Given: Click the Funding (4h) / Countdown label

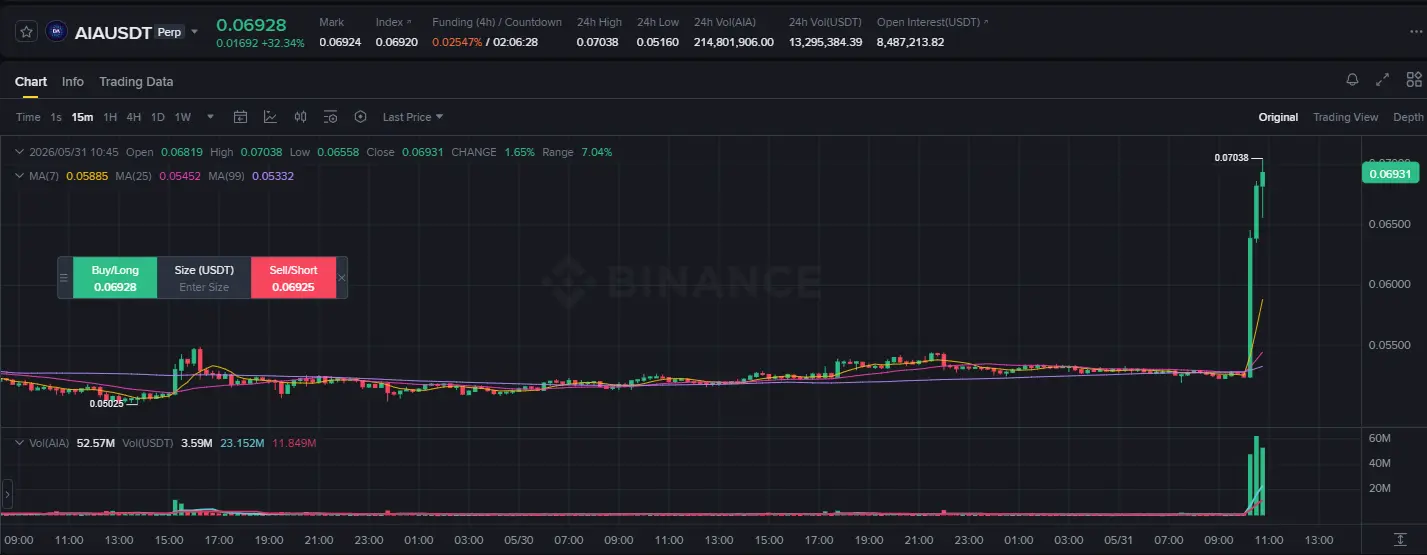Looking at the screenshot, I should click(497, 22).
